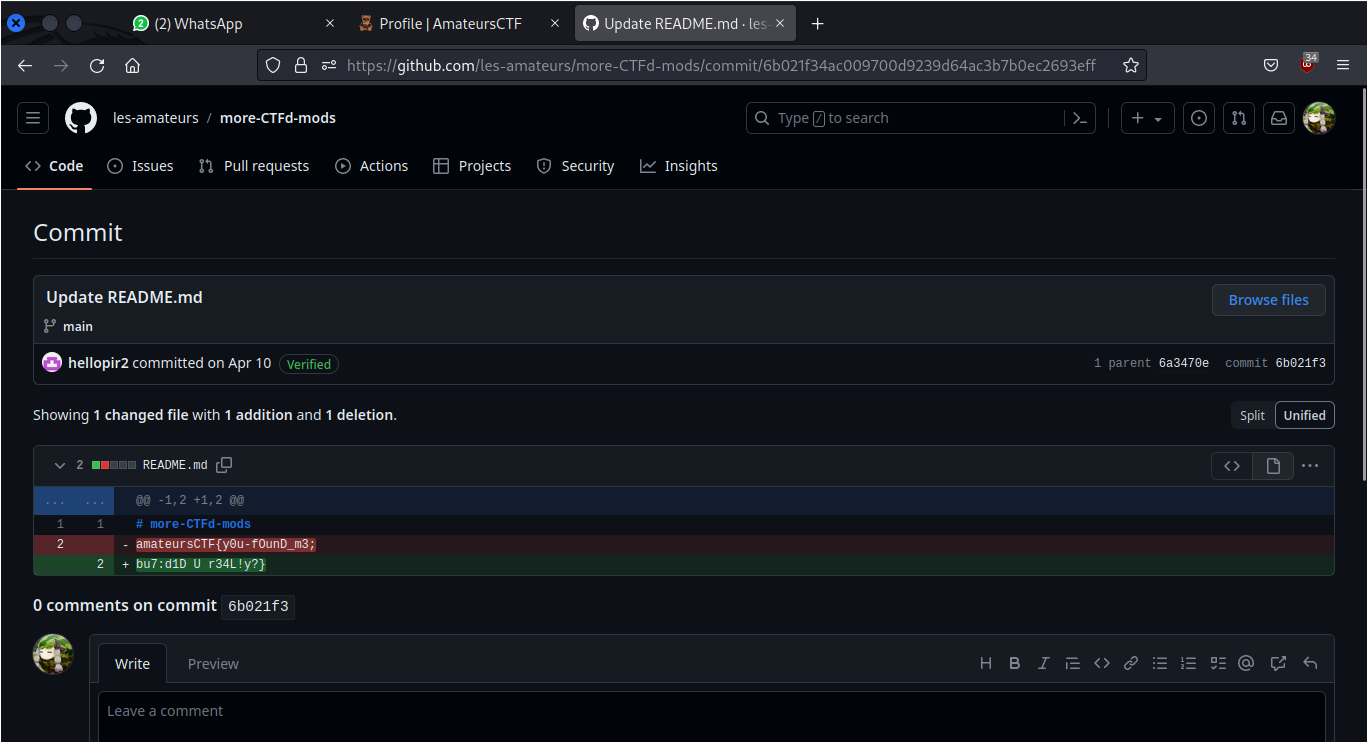Show the README.md source diff view
Screen dimensions: 1368x743
[x=1232, y=466]
